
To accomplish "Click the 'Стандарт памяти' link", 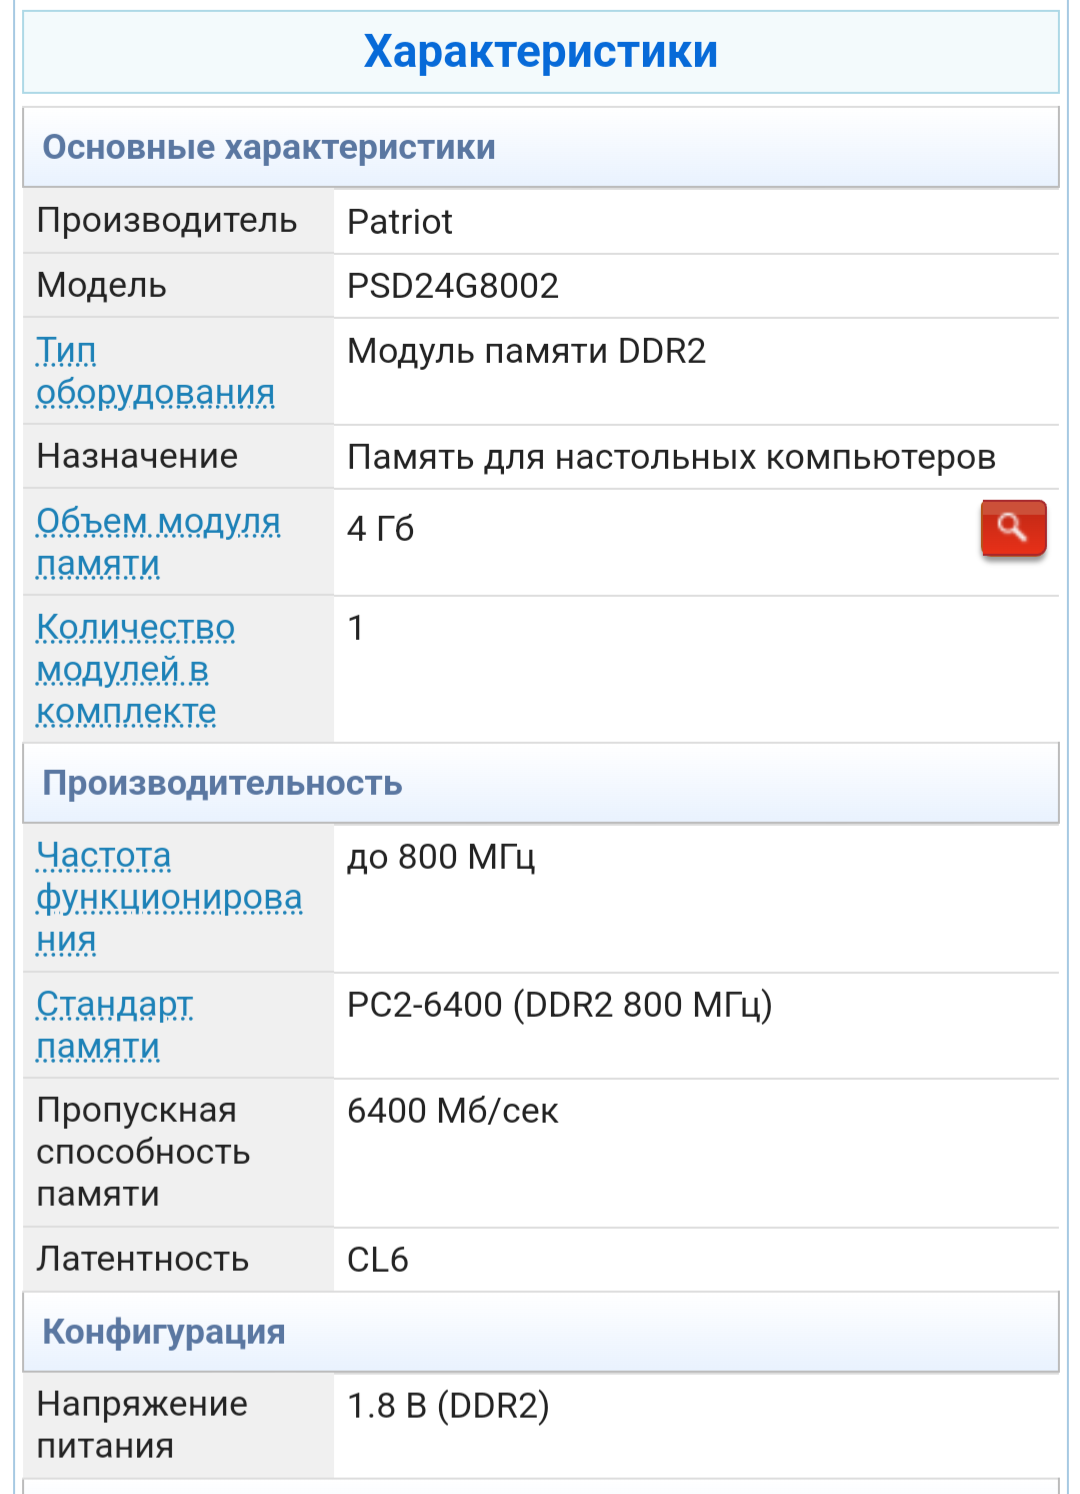I will (x=114, y=1025).
